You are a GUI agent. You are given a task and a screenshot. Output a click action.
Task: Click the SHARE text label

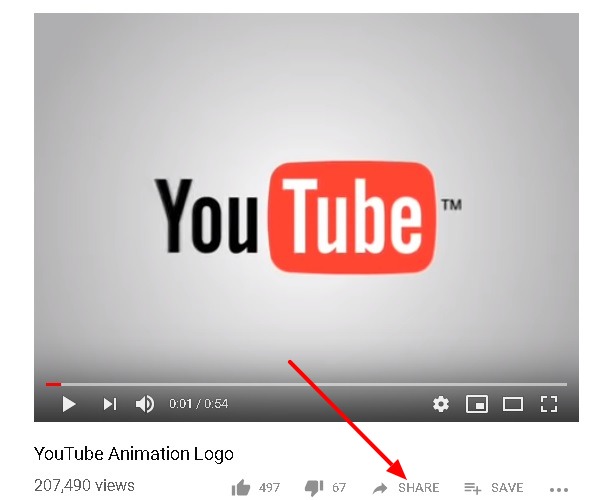coord(419,488)
